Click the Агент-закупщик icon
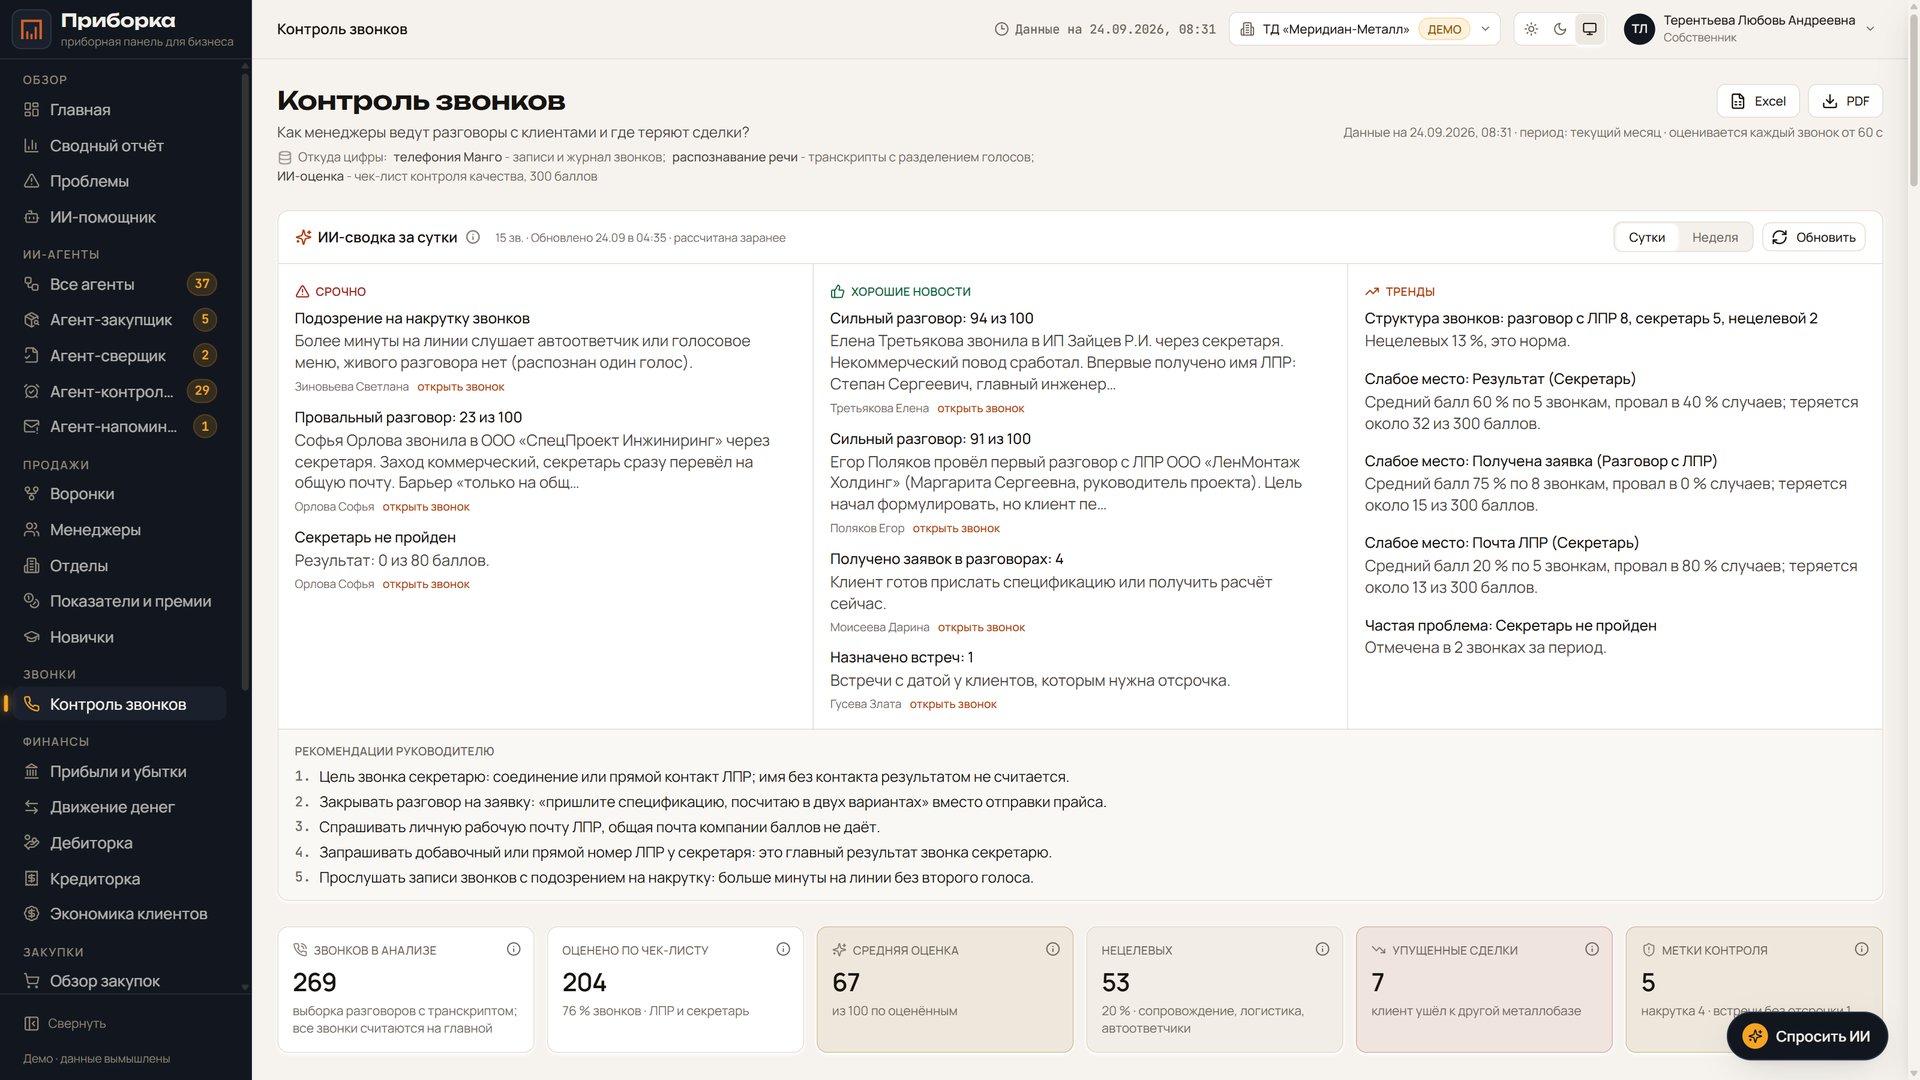The width and height of the screenshot is (1920, 1080). point(31,320)
